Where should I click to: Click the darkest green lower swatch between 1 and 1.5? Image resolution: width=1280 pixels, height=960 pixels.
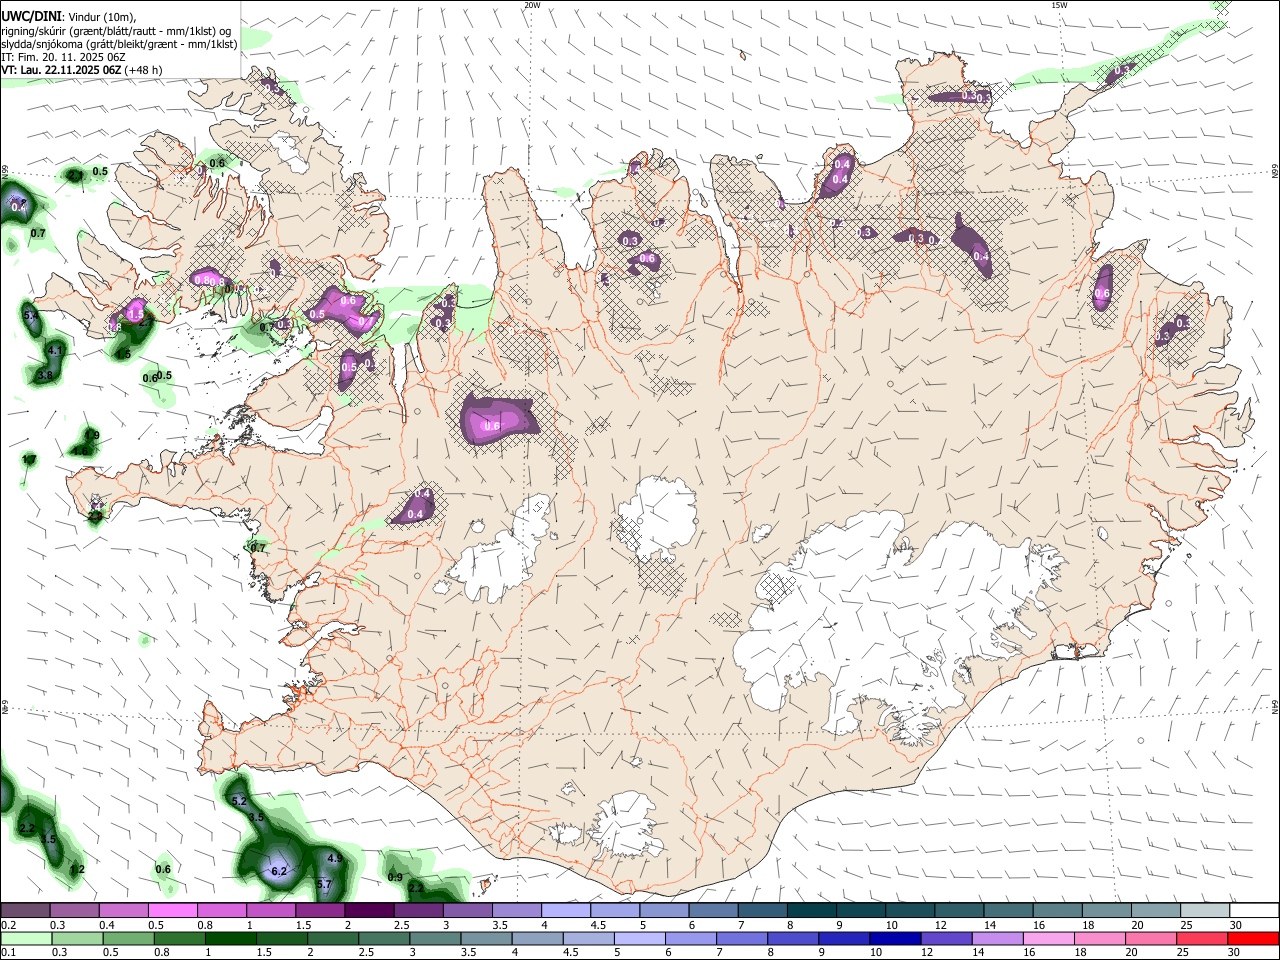(230, 938)
